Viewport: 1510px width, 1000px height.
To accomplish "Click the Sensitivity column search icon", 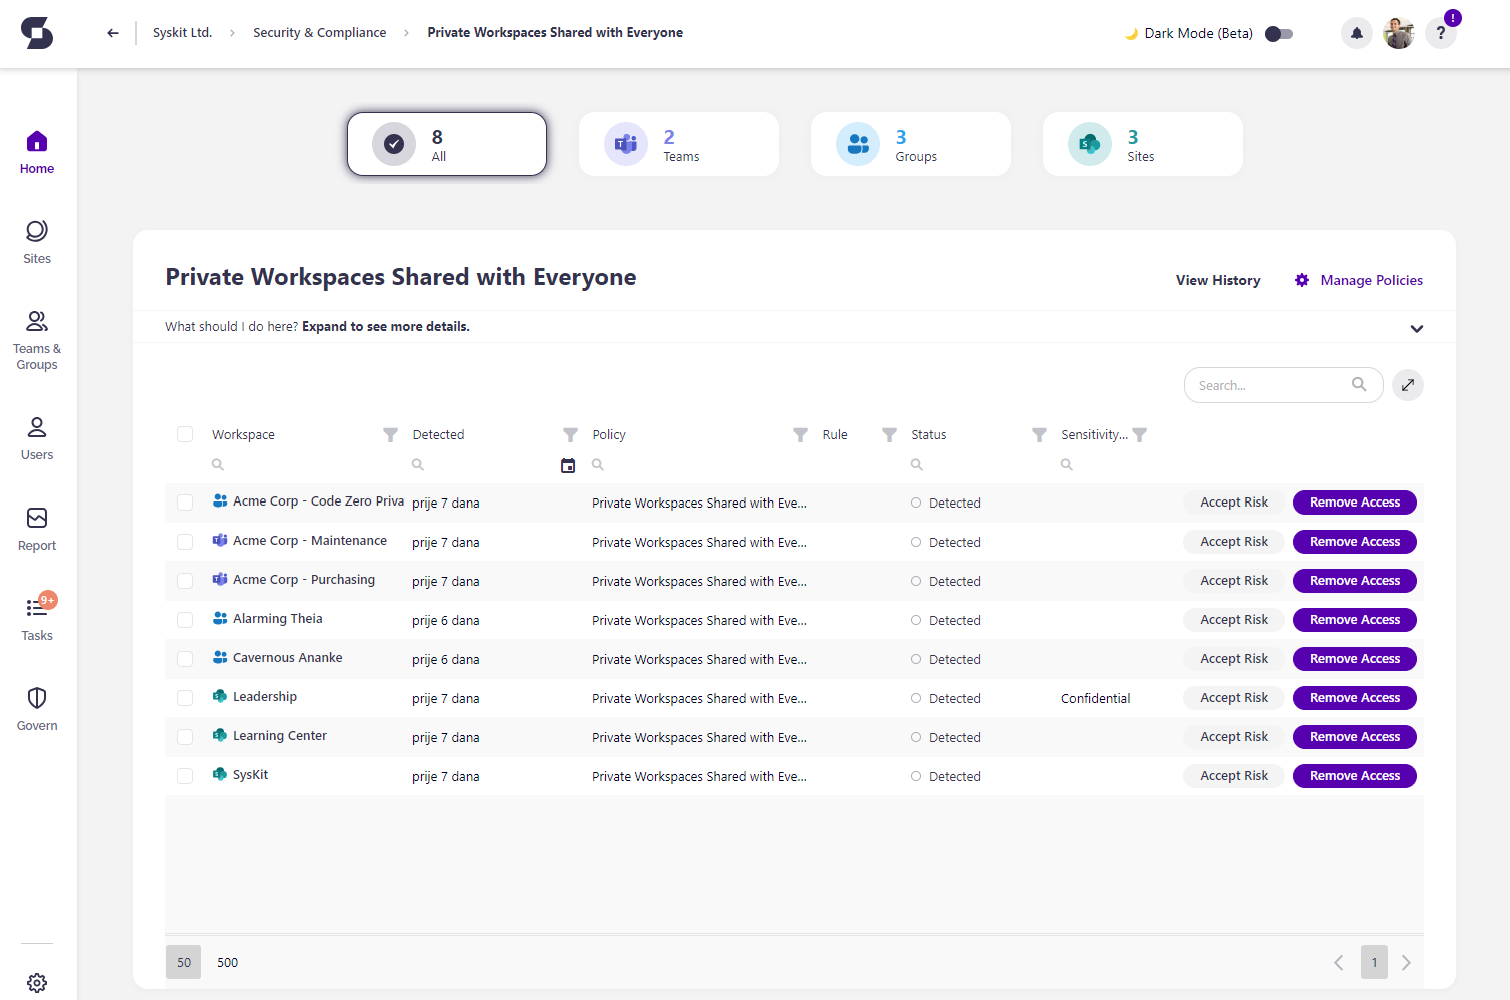I will point(1067,465).
